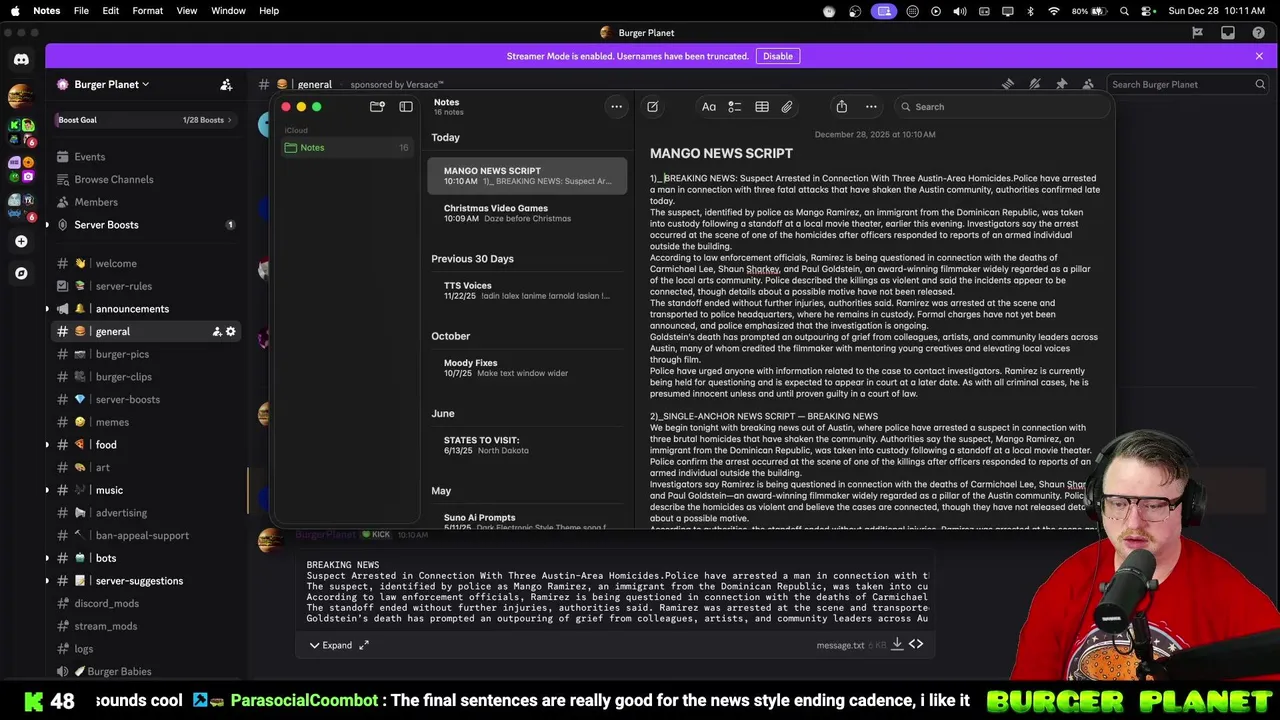This screenshot has height=720, width=1280.
Task: Go to the memes channel
Action: point(144,422)
